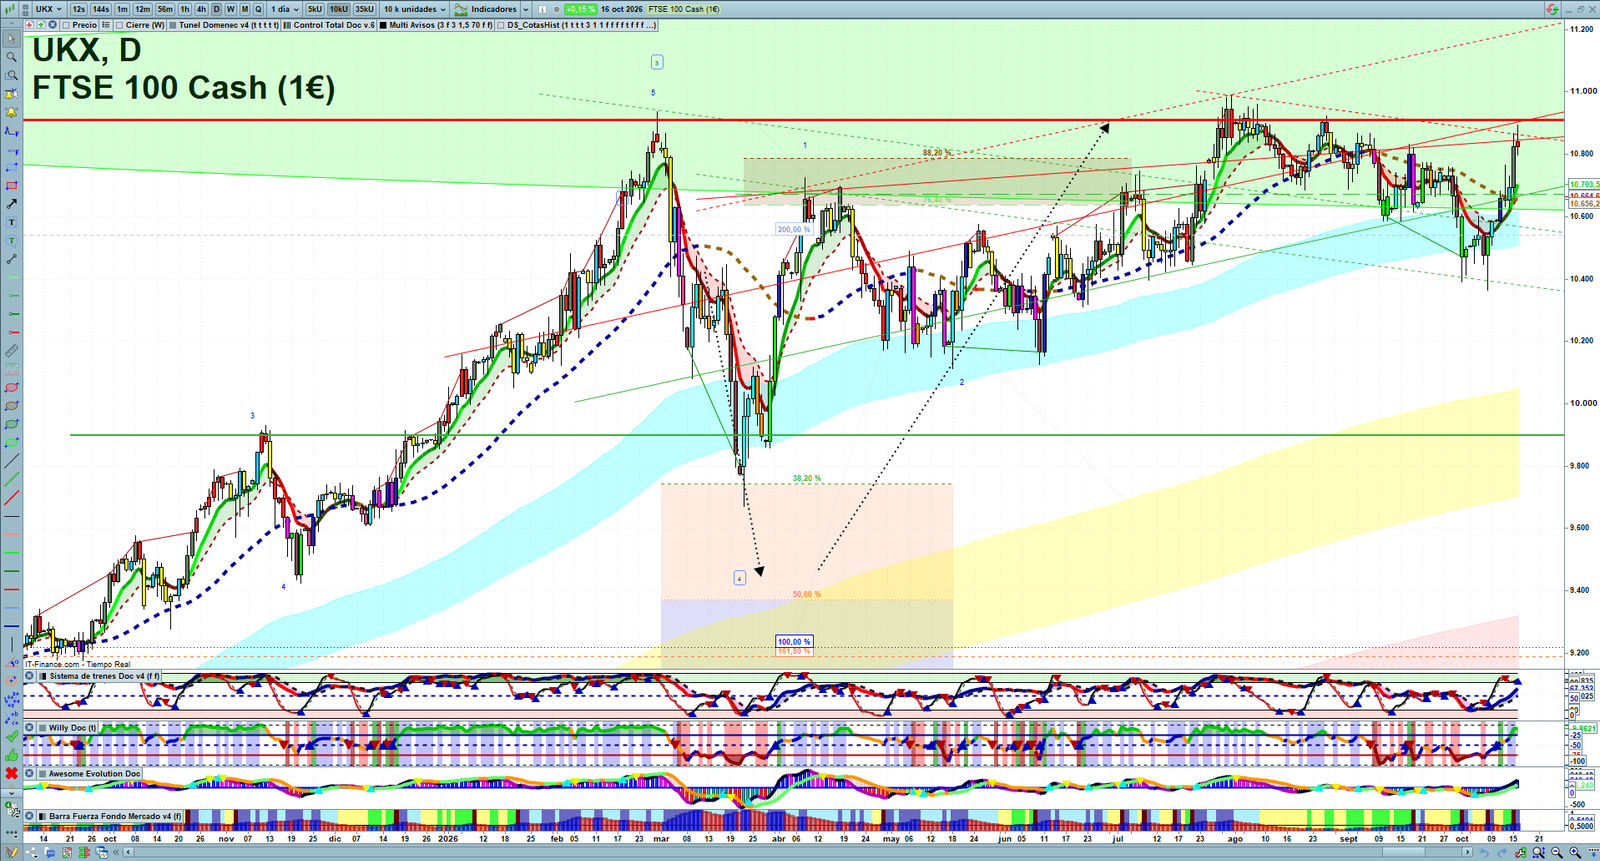Select the arrow cursor tool
1600x861 pixels.
click(x=11, y=39)
